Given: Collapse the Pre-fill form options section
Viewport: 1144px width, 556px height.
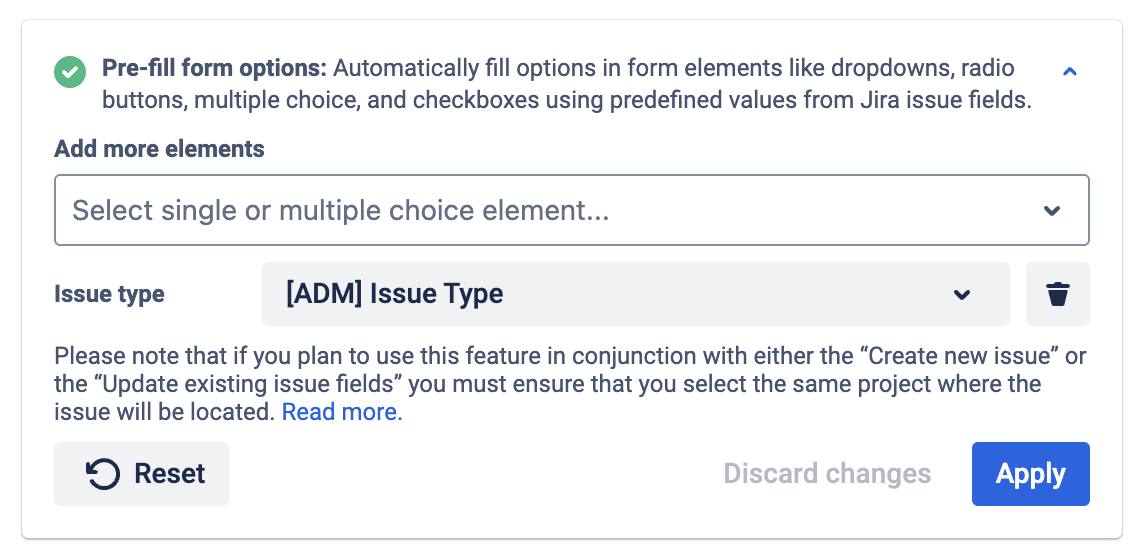Looking at the screenshot, I should (x=1070, y=72).
